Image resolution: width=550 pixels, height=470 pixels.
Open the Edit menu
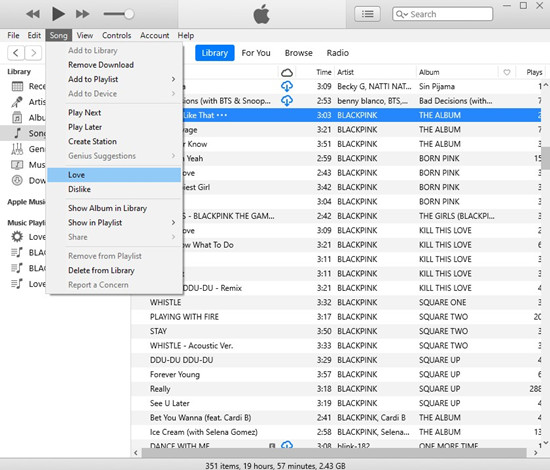[x=34, y=35]
